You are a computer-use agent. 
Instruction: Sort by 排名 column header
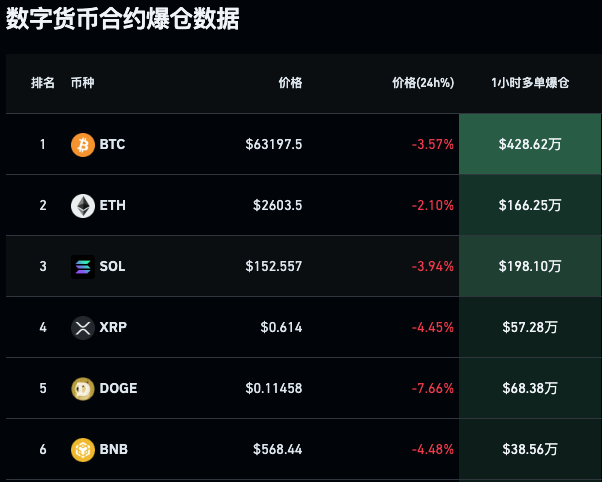(x=43, y=83)
